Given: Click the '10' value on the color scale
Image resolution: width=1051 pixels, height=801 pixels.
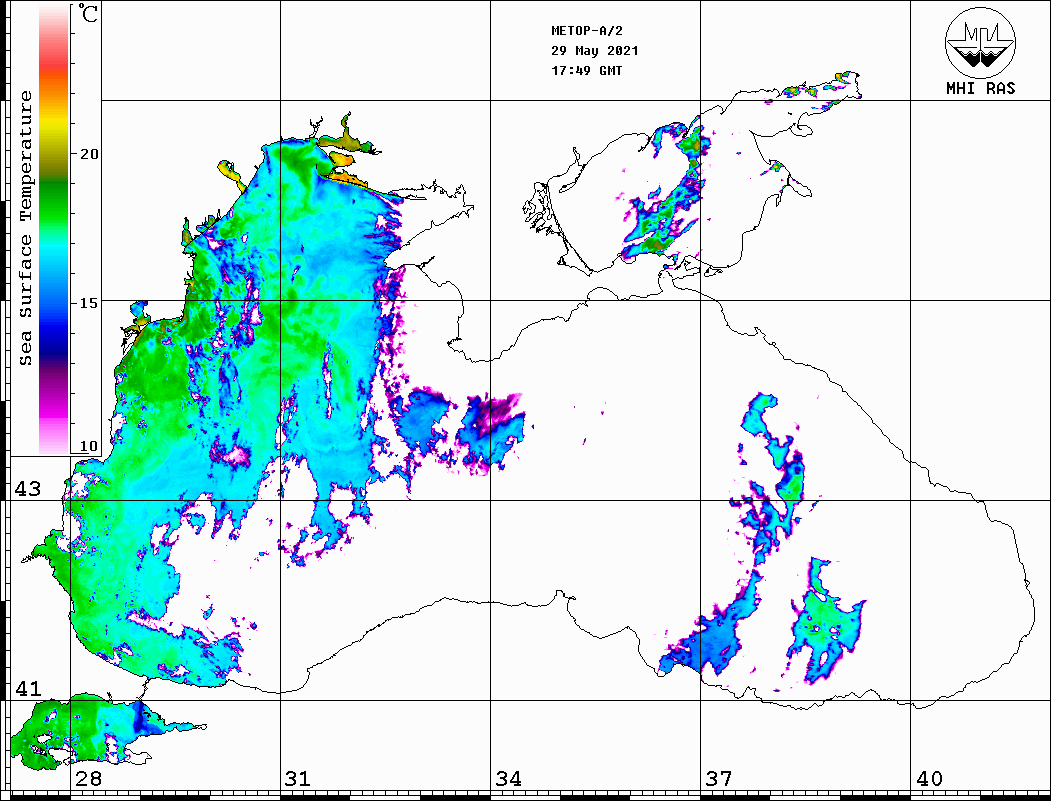Looking at the screenshot, I should coord(89,446).
